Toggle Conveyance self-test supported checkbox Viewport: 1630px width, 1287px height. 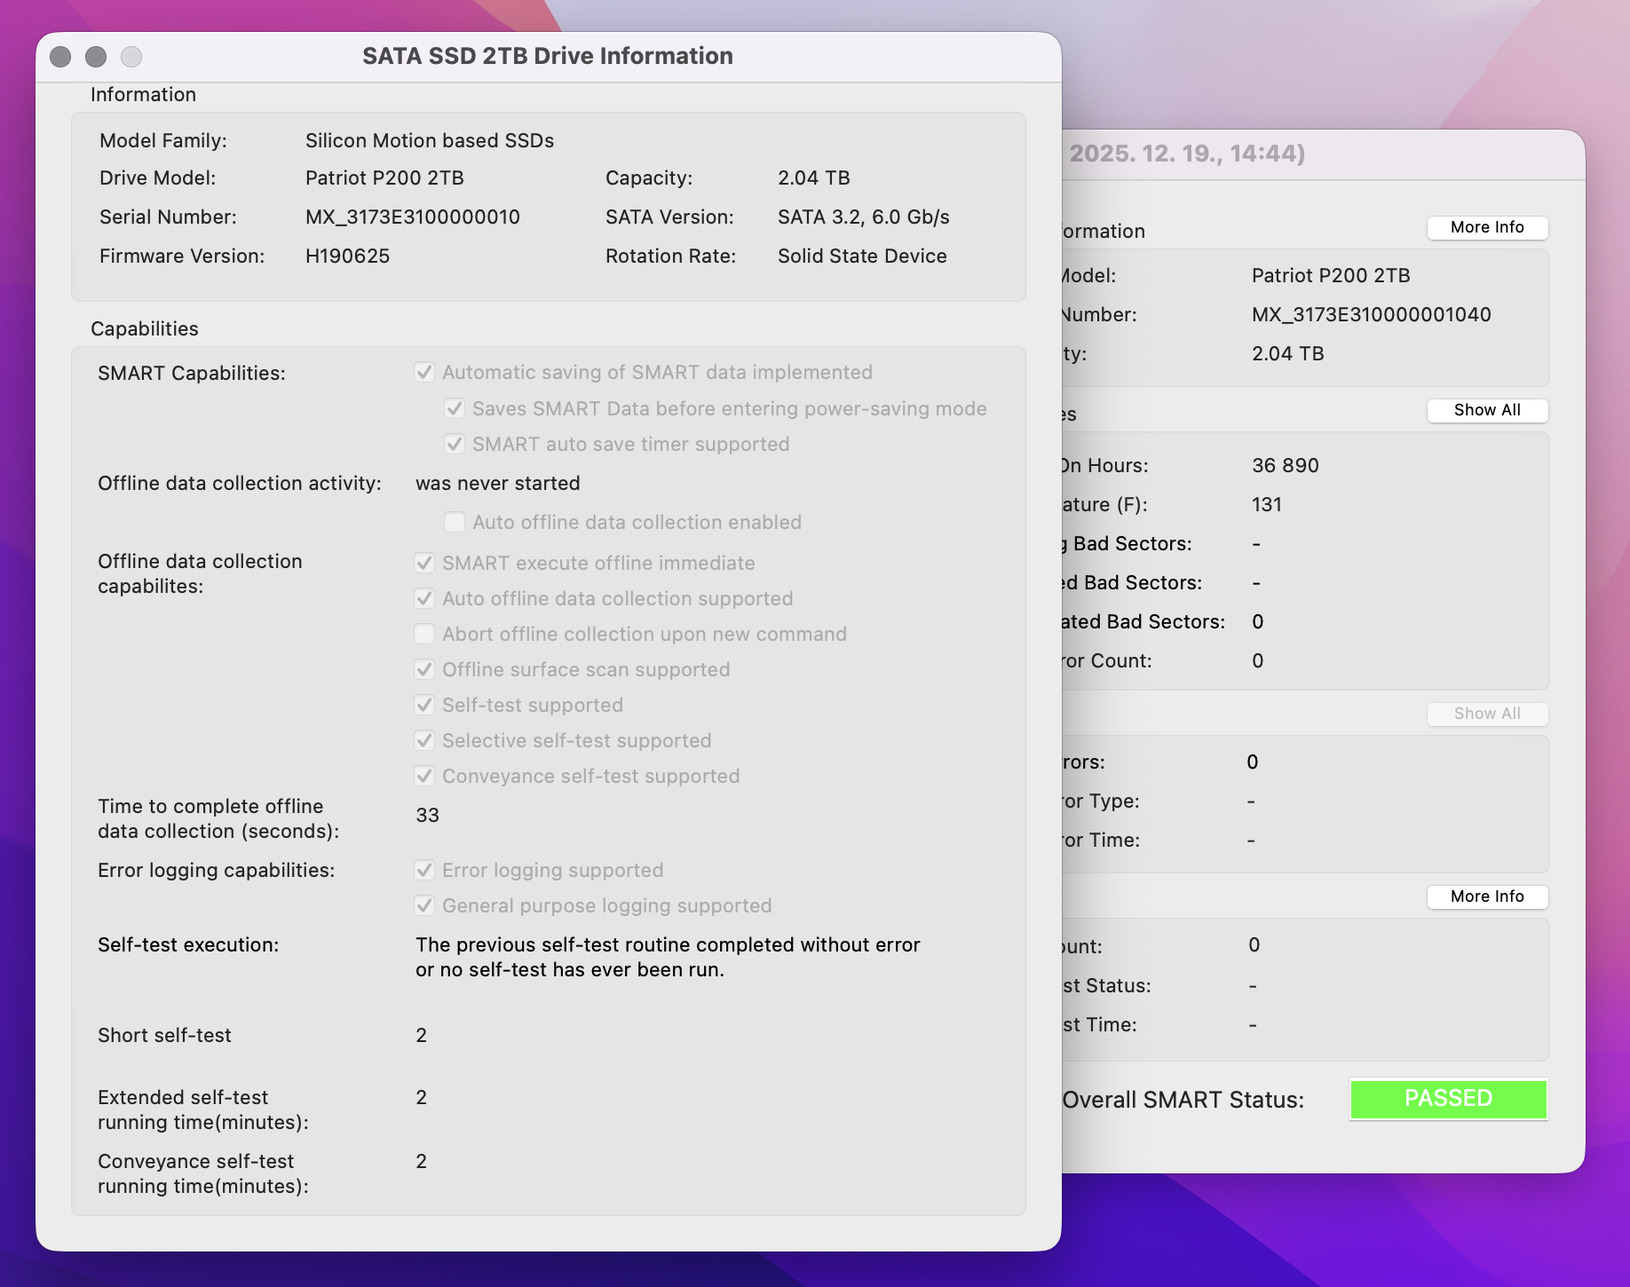(x=424, y=776)
